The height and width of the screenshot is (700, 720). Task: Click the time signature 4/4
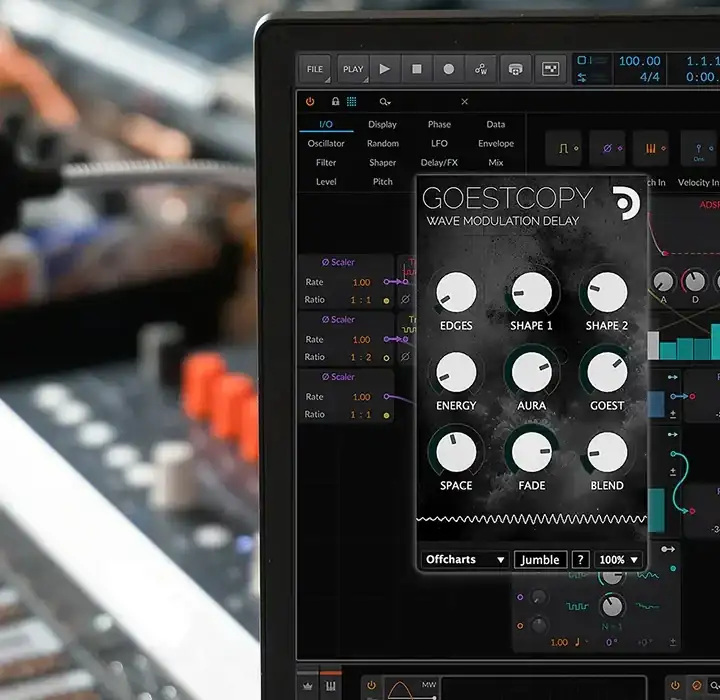coord(649,77)
